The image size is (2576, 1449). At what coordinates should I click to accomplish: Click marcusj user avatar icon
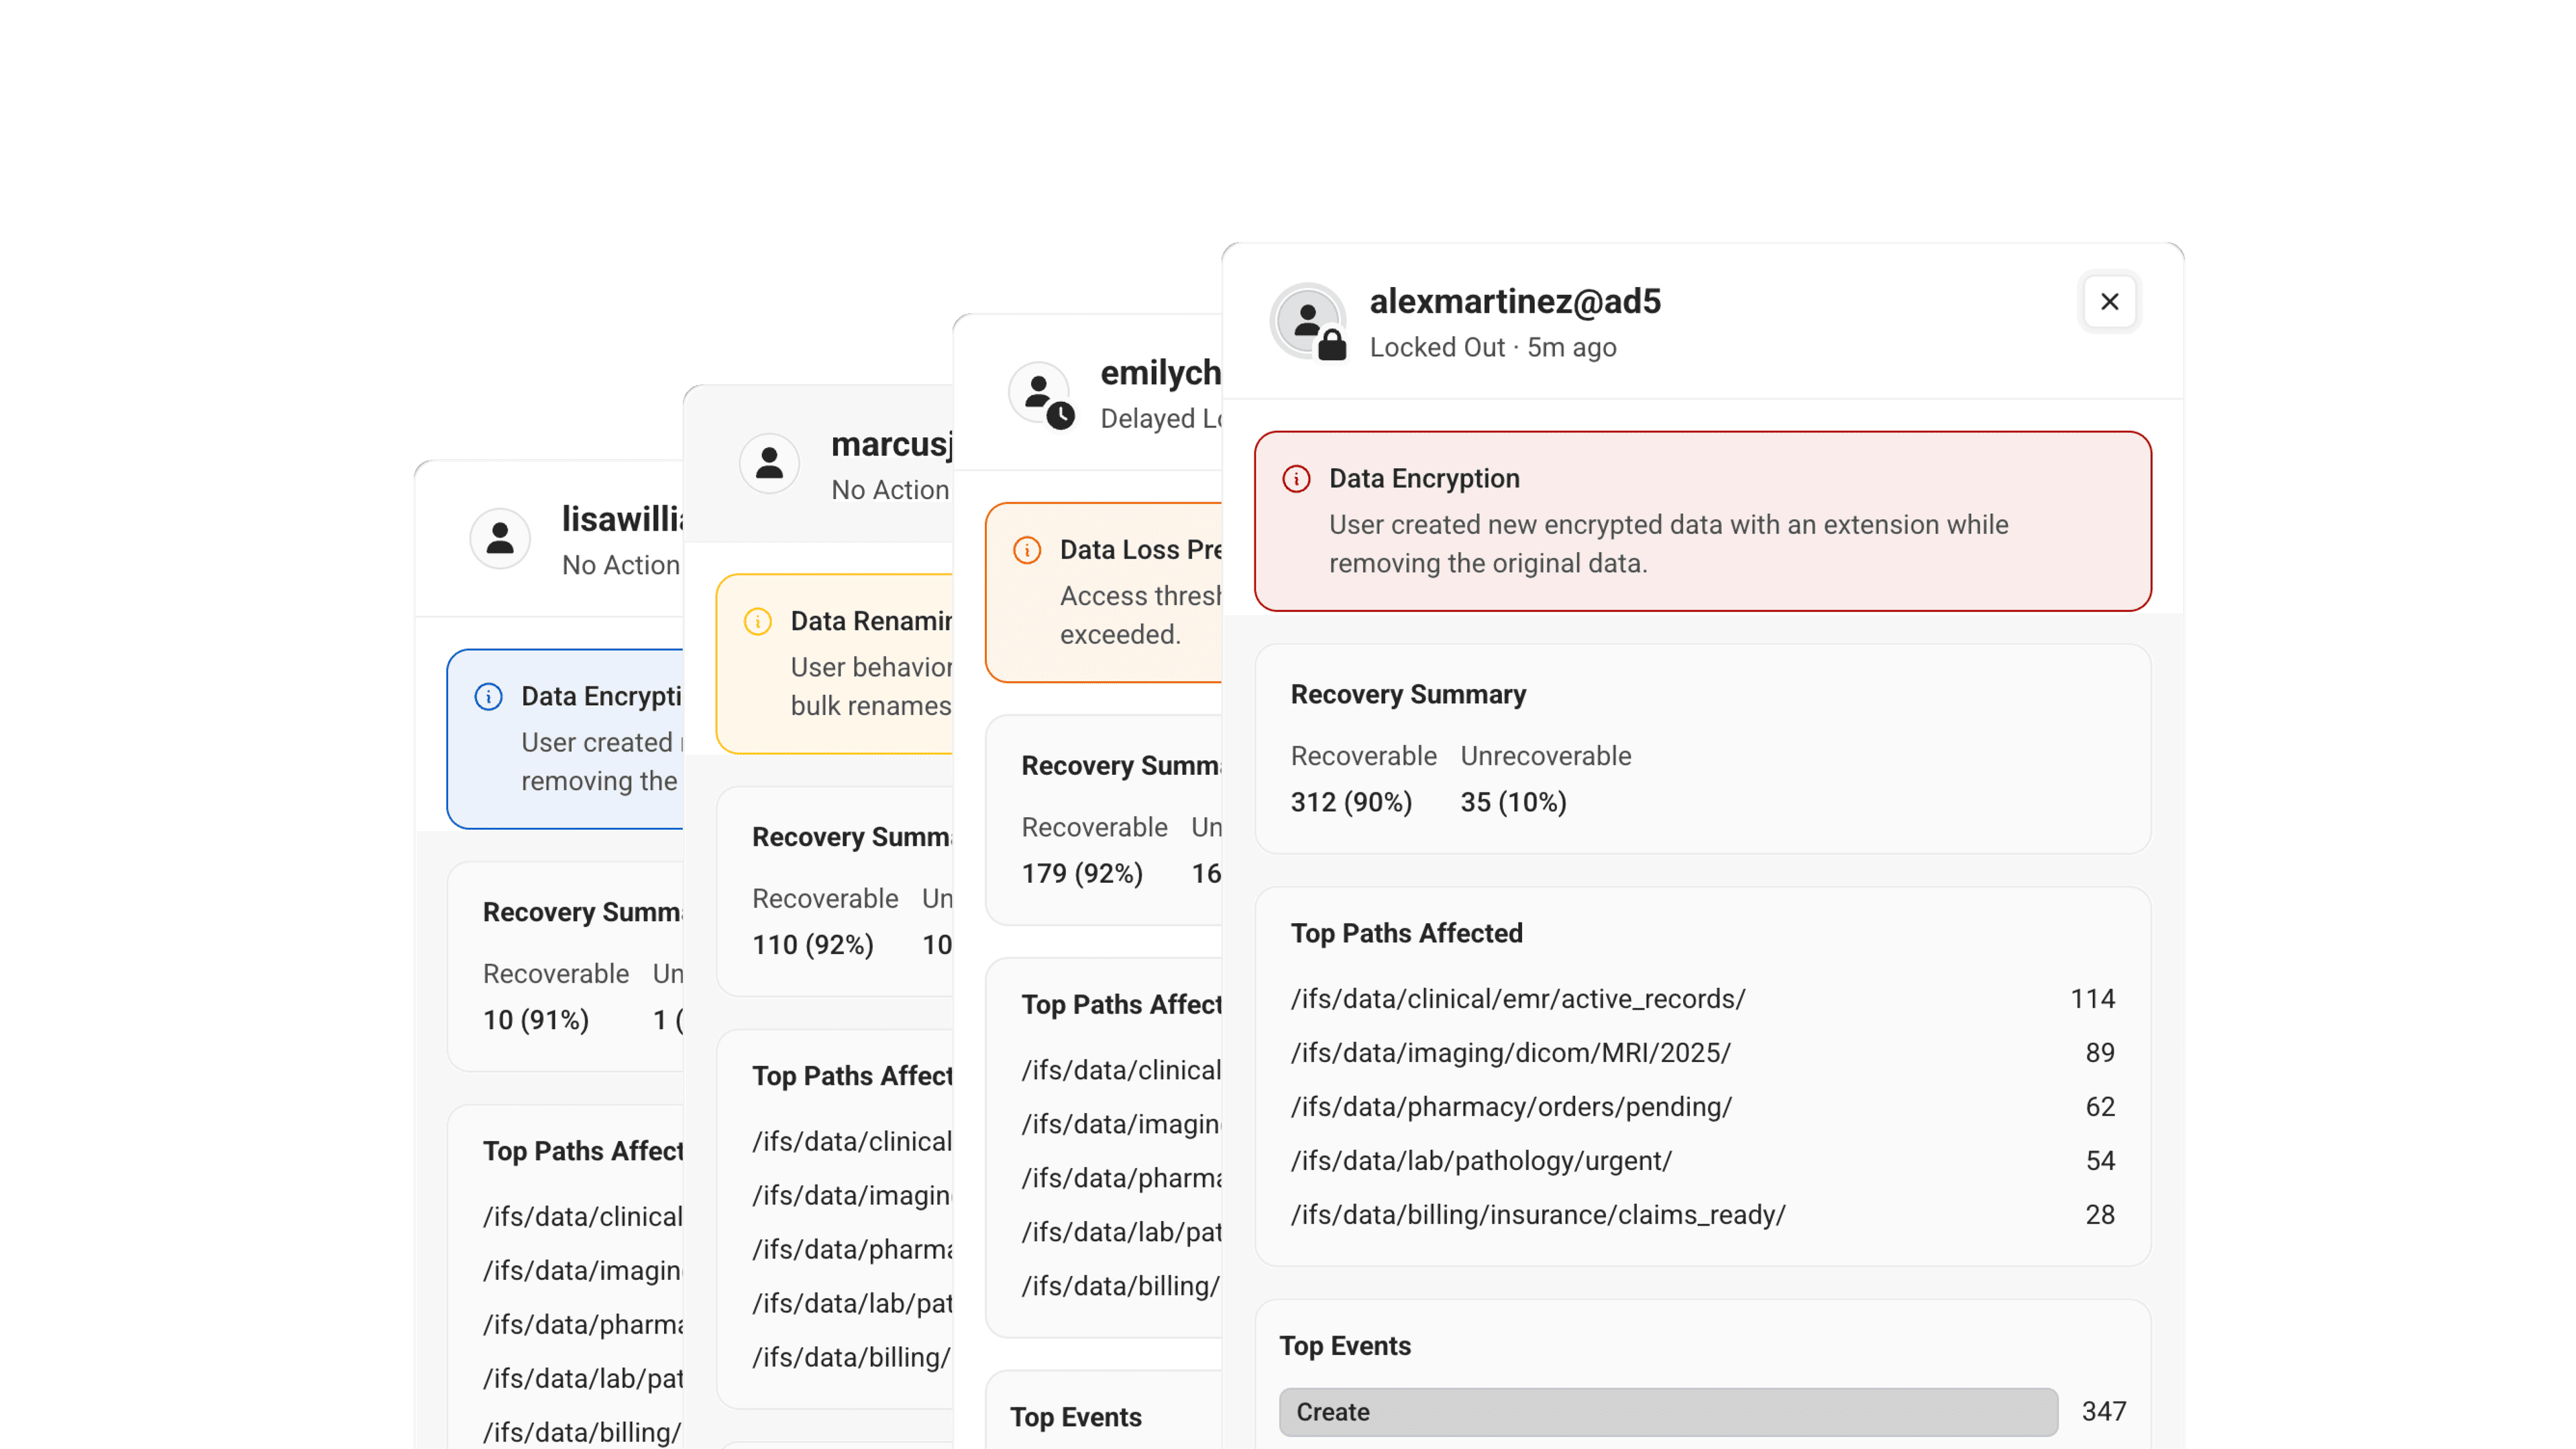(x=769, y=463)
